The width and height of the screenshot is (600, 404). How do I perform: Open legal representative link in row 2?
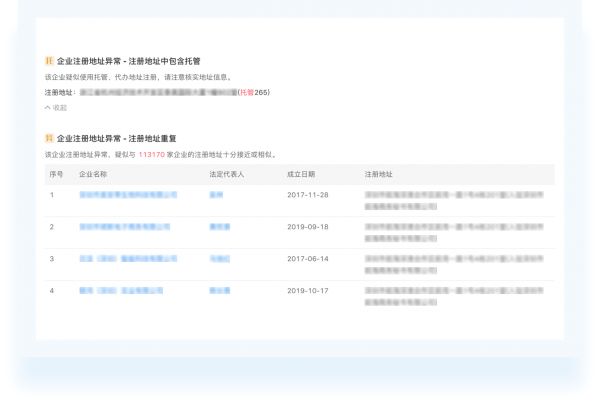pyautogui.click(x=219, y=227)
